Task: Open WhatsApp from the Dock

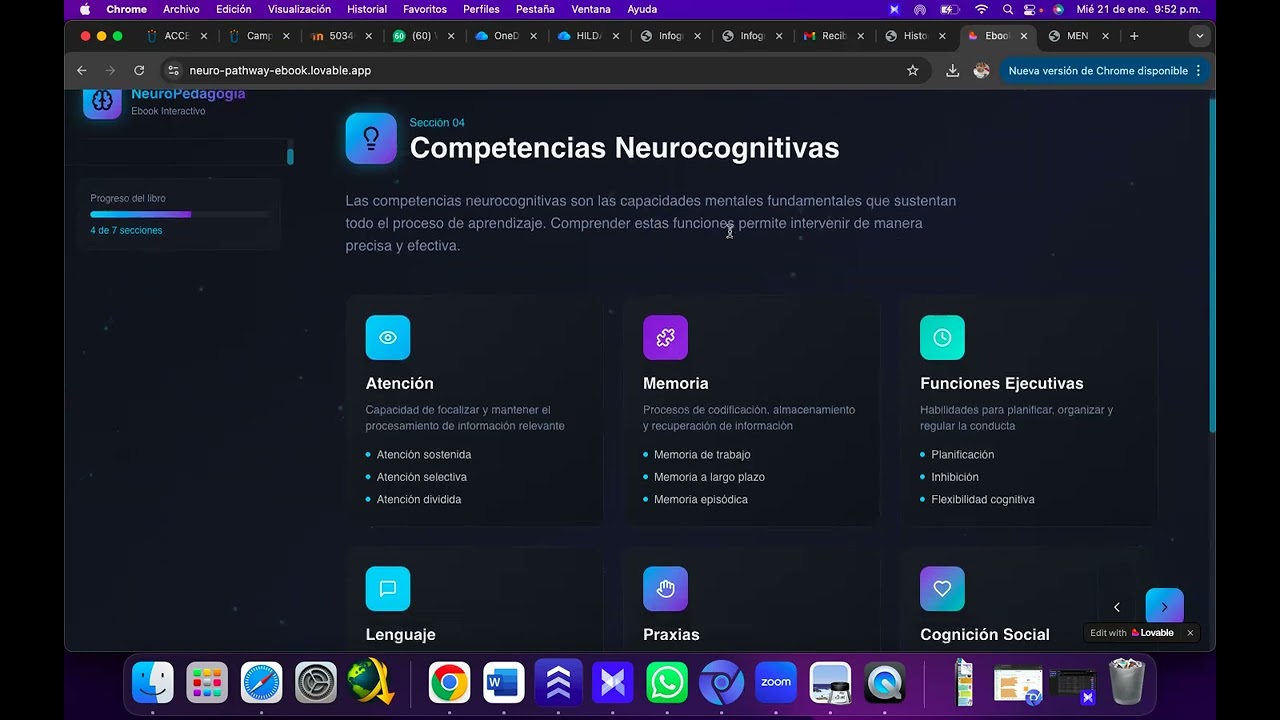Action: 667,683
